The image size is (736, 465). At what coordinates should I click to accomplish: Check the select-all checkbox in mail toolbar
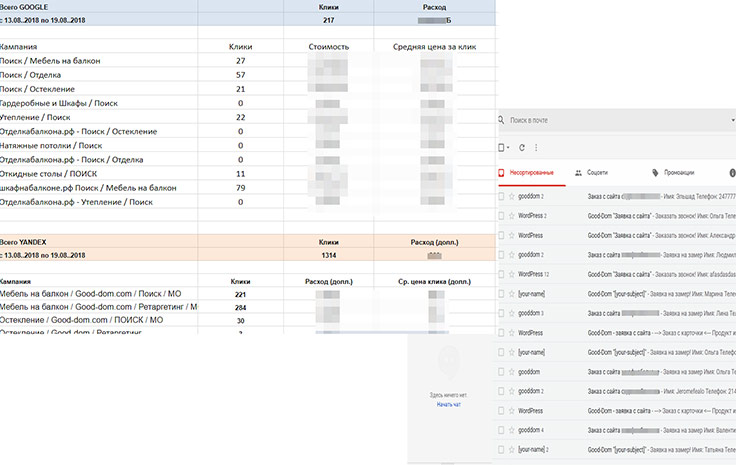click(x=501, y=147)
